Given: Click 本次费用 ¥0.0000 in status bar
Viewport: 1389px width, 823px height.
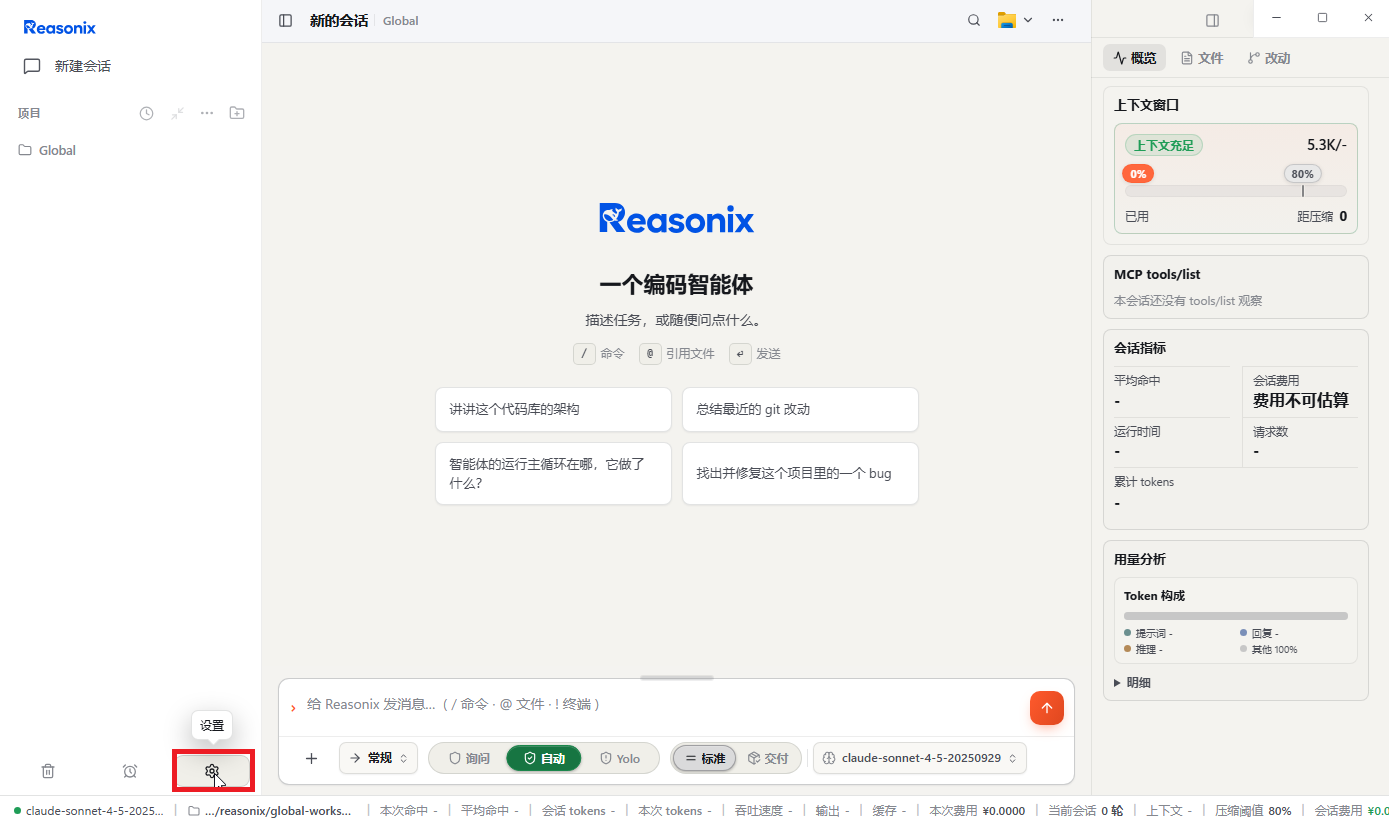Looking at the screenshot, I should pos(977,811).
